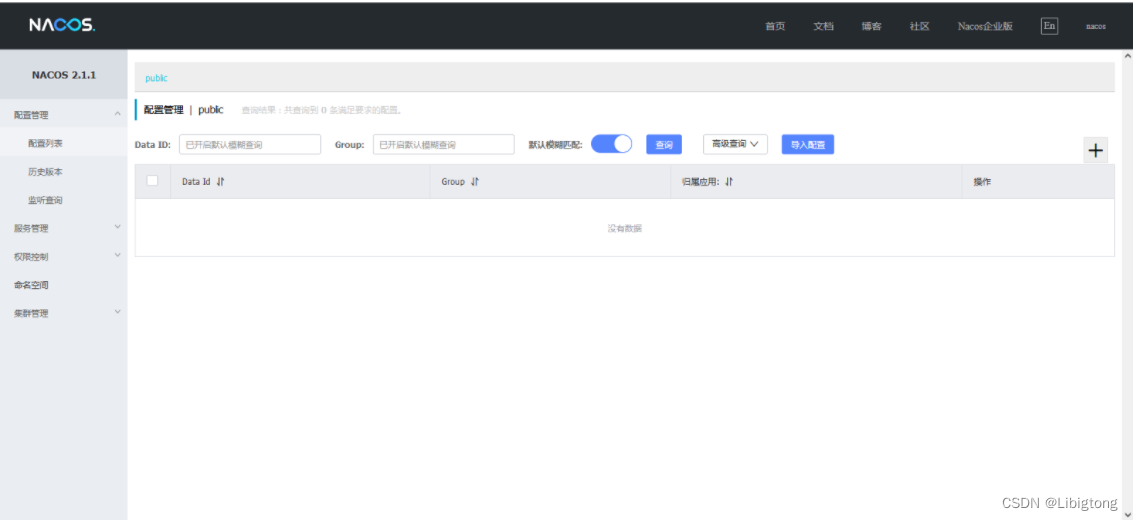Open Nacos企业版 link

pos(985,26)
